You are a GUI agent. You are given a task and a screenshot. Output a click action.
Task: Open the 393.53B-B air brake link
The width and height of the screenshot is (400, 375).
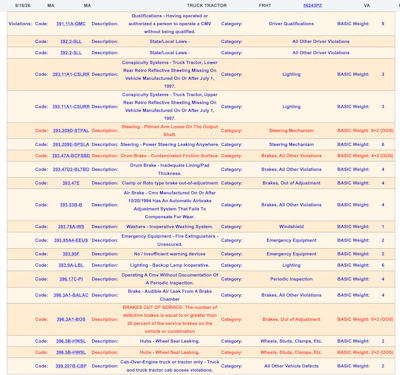(71, 205)
